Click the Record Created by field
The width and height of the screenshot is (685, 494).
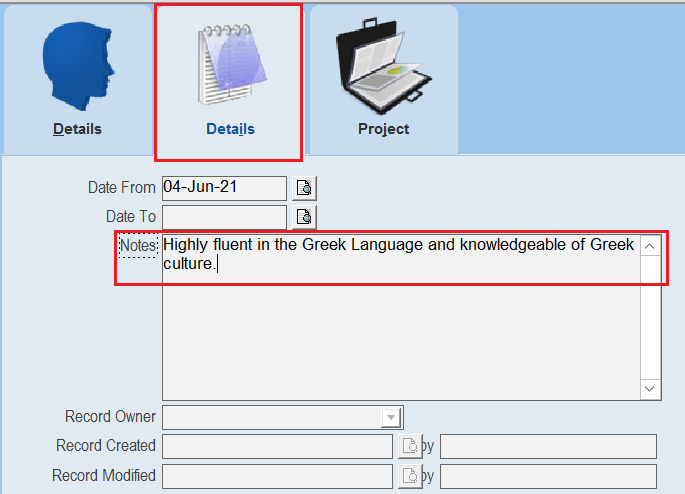pyautogui.click(x=548, y=446)
